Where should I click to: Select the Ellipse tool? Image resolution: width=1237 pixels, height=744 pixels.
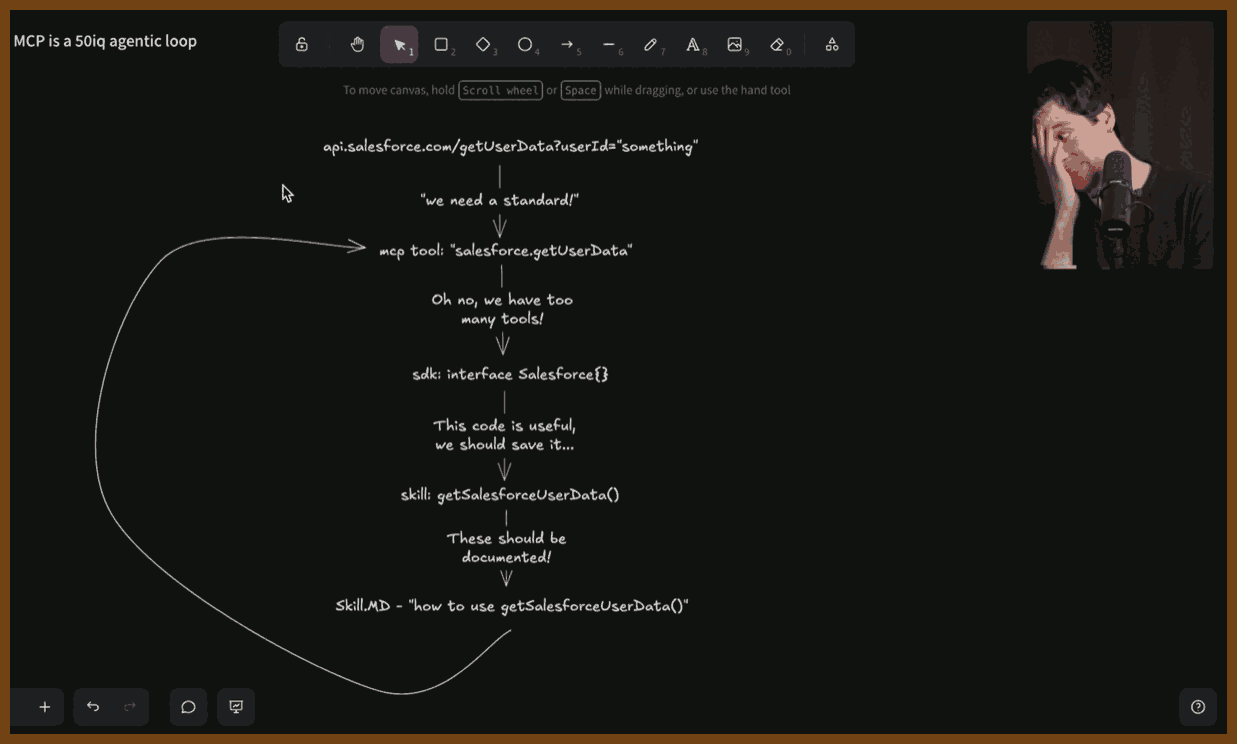tap(525, 45)
